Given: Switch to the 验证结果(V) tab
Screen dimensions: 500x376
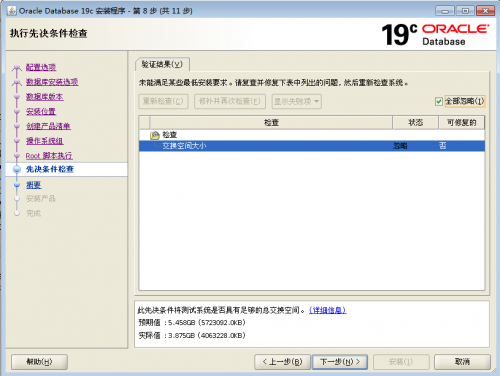Looking at the screenshot, I should 162,64.
